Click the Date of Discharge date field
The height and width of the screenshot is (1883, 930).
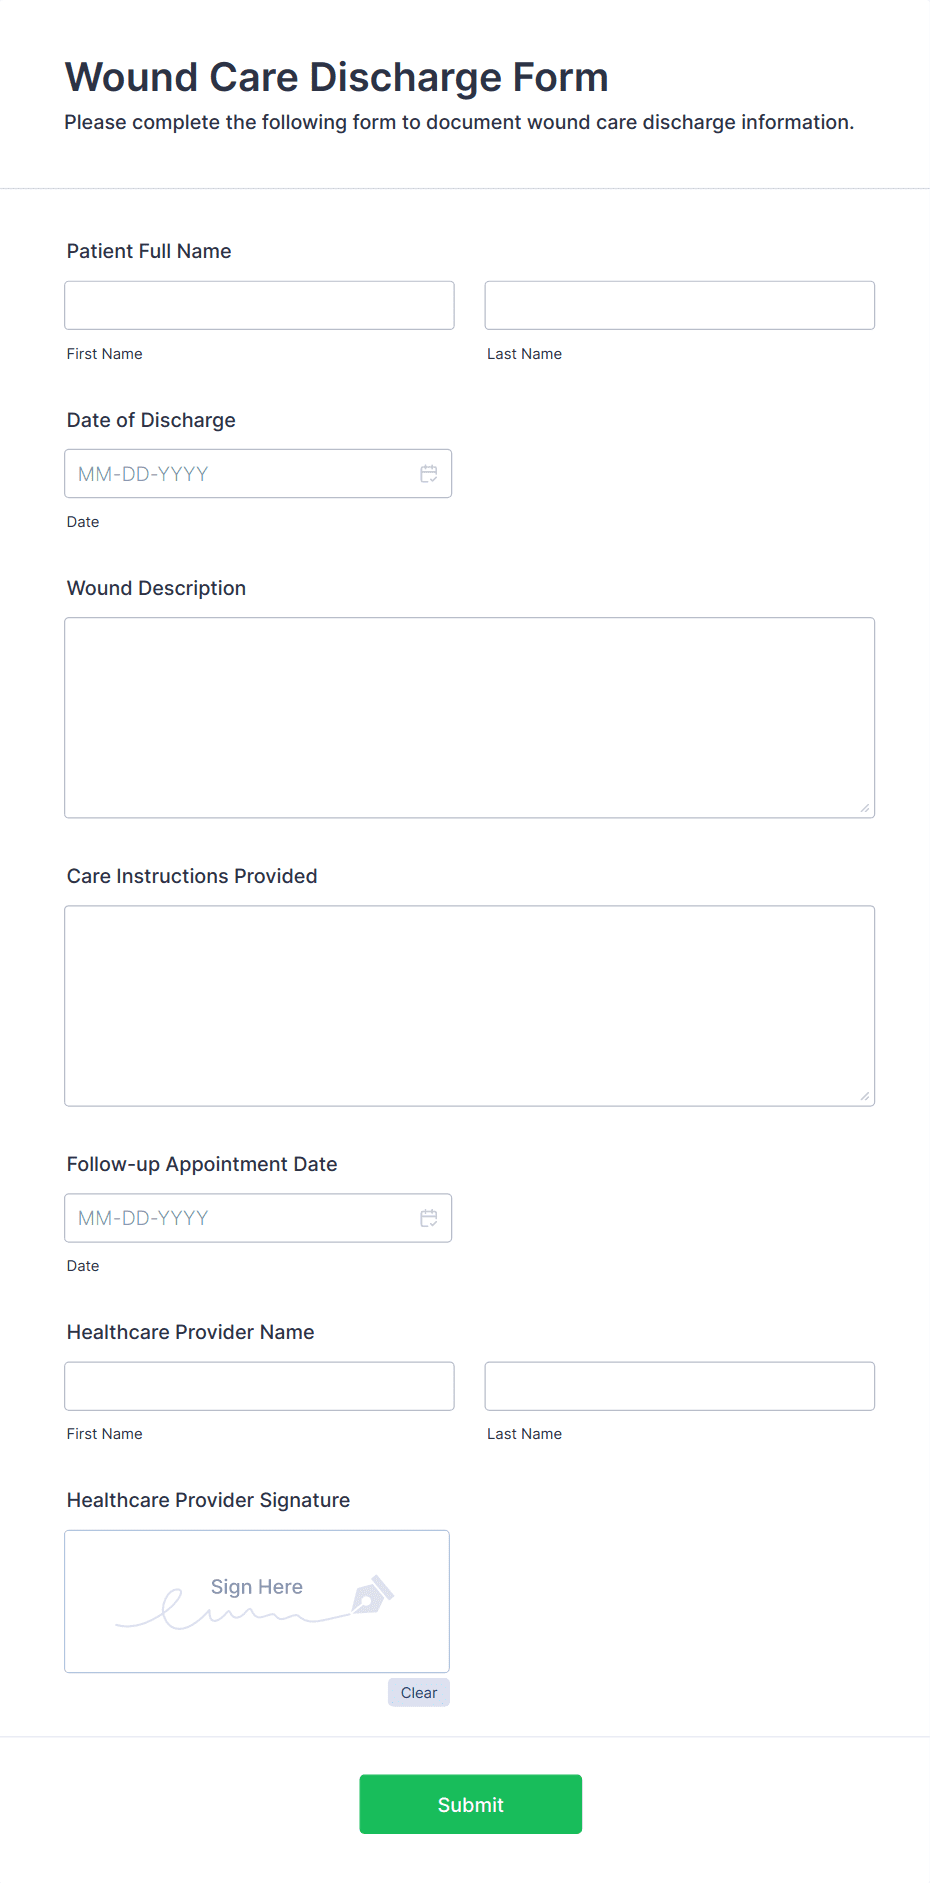pos(240,474)
